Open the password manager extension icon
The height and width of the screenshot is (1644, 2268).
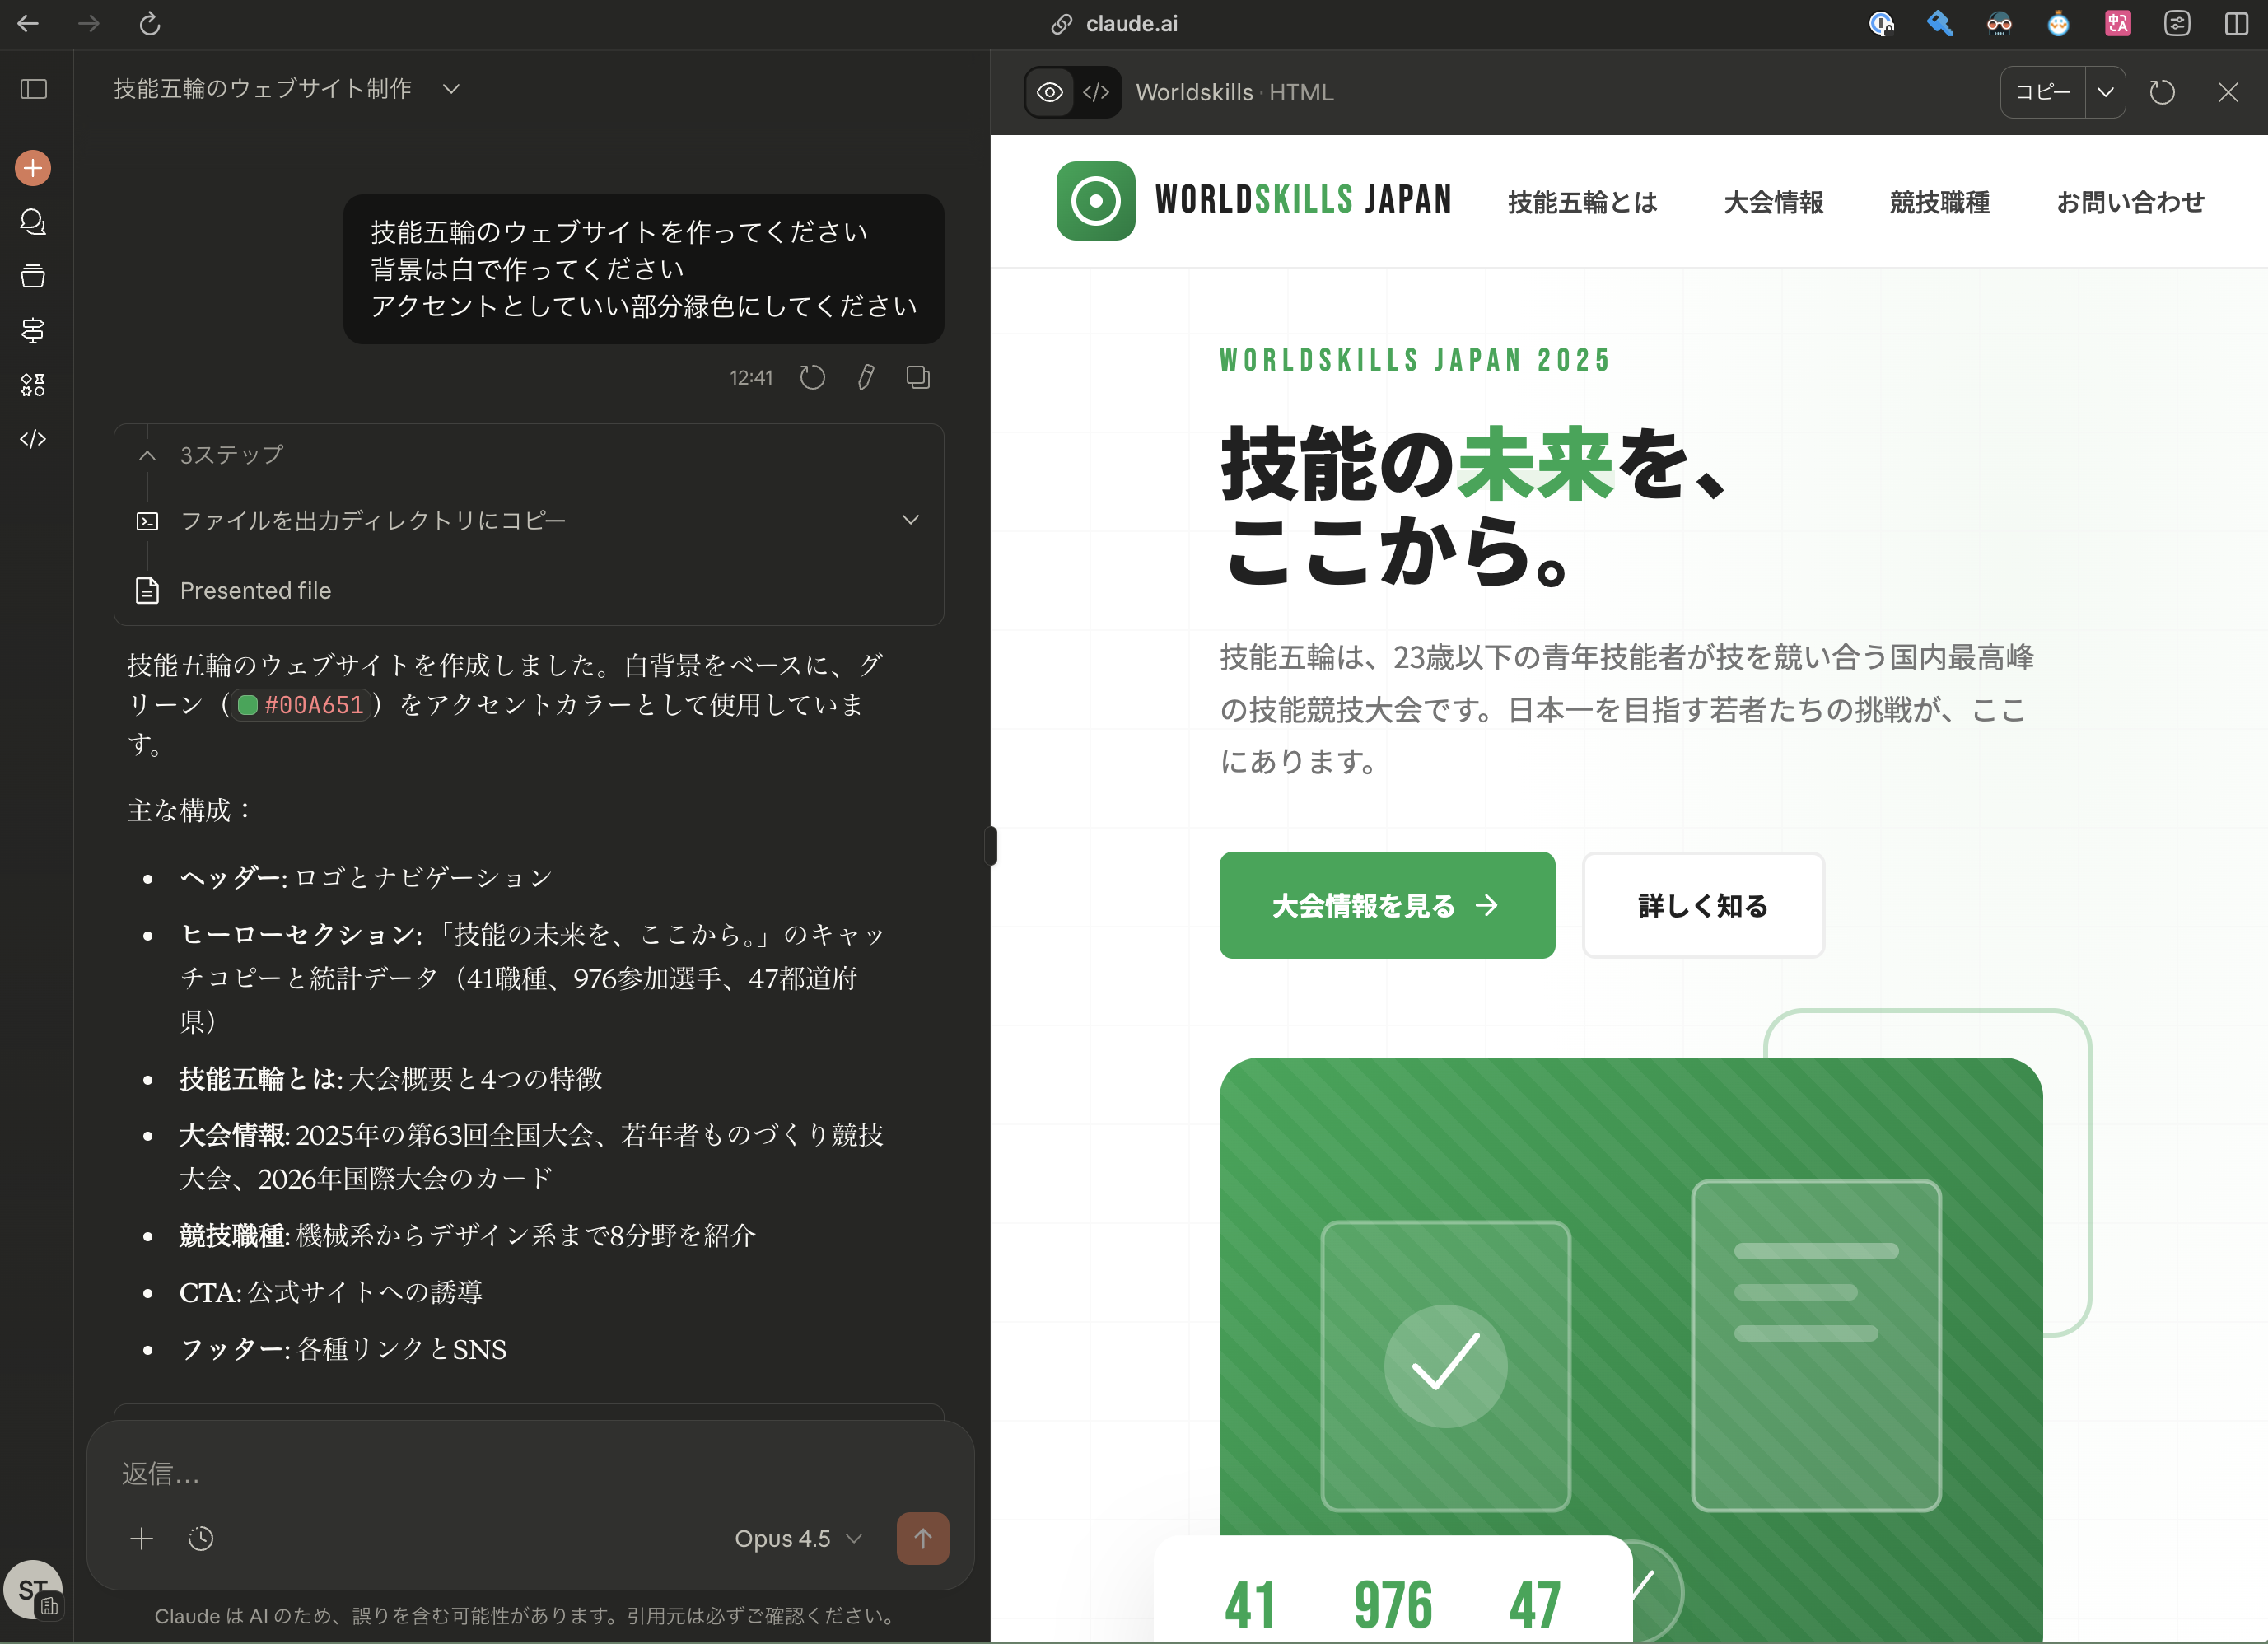pos(1881,24)
